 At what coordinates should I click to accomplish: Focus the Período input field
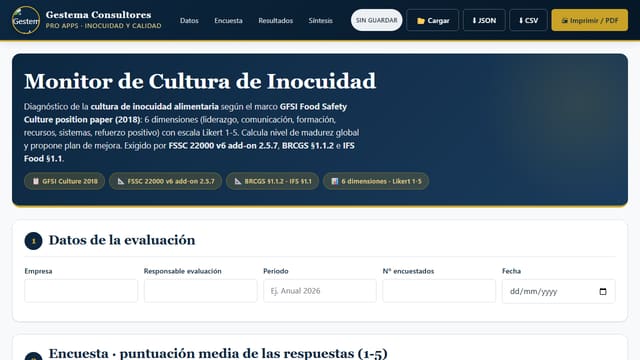[x=320, y=291]
